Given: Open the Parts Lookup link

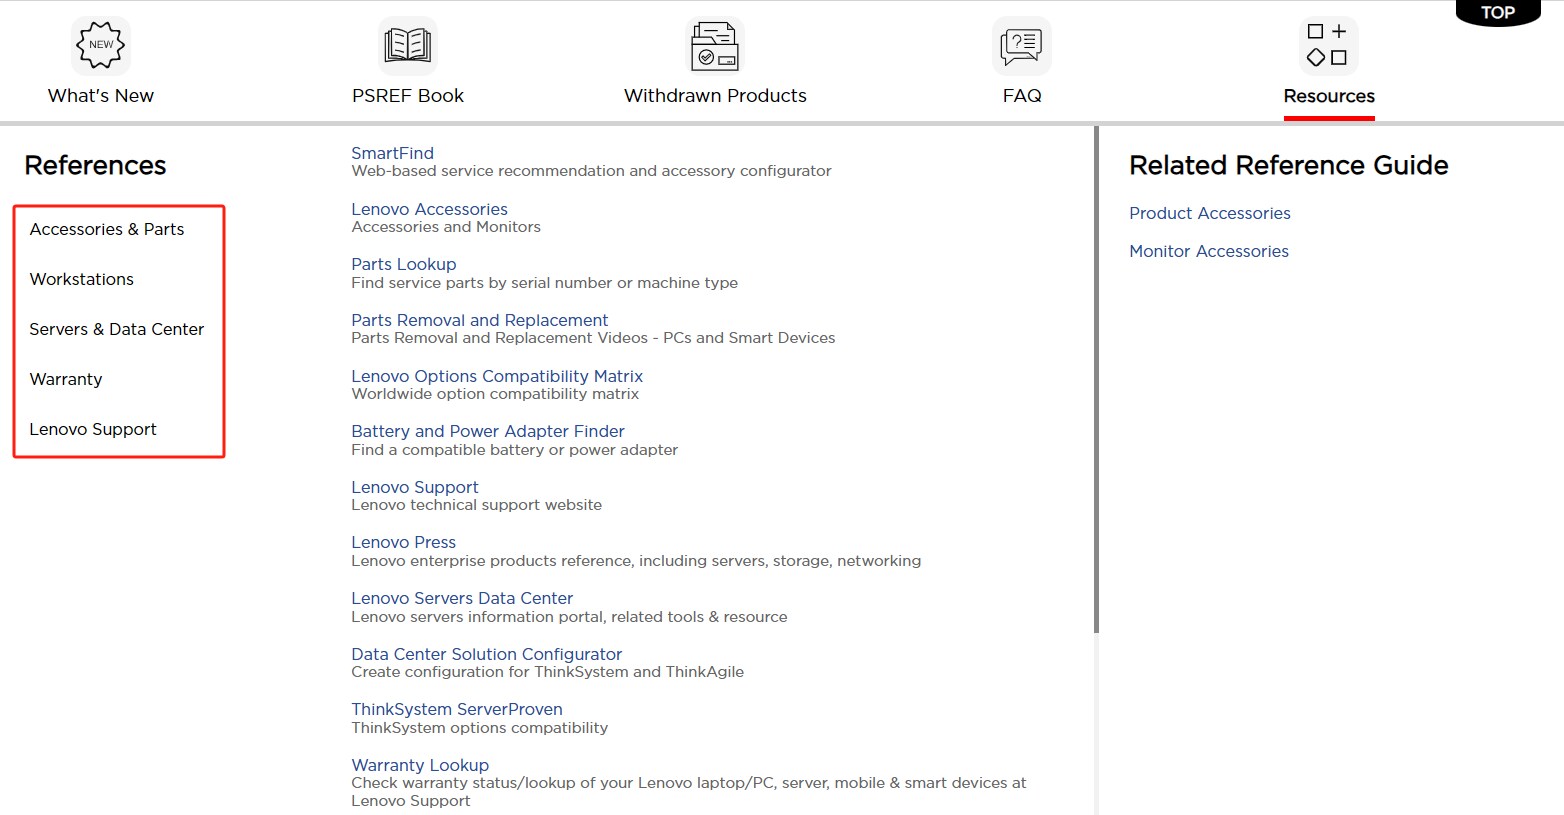Looking at the screenshot, I should tap(403, 264).
